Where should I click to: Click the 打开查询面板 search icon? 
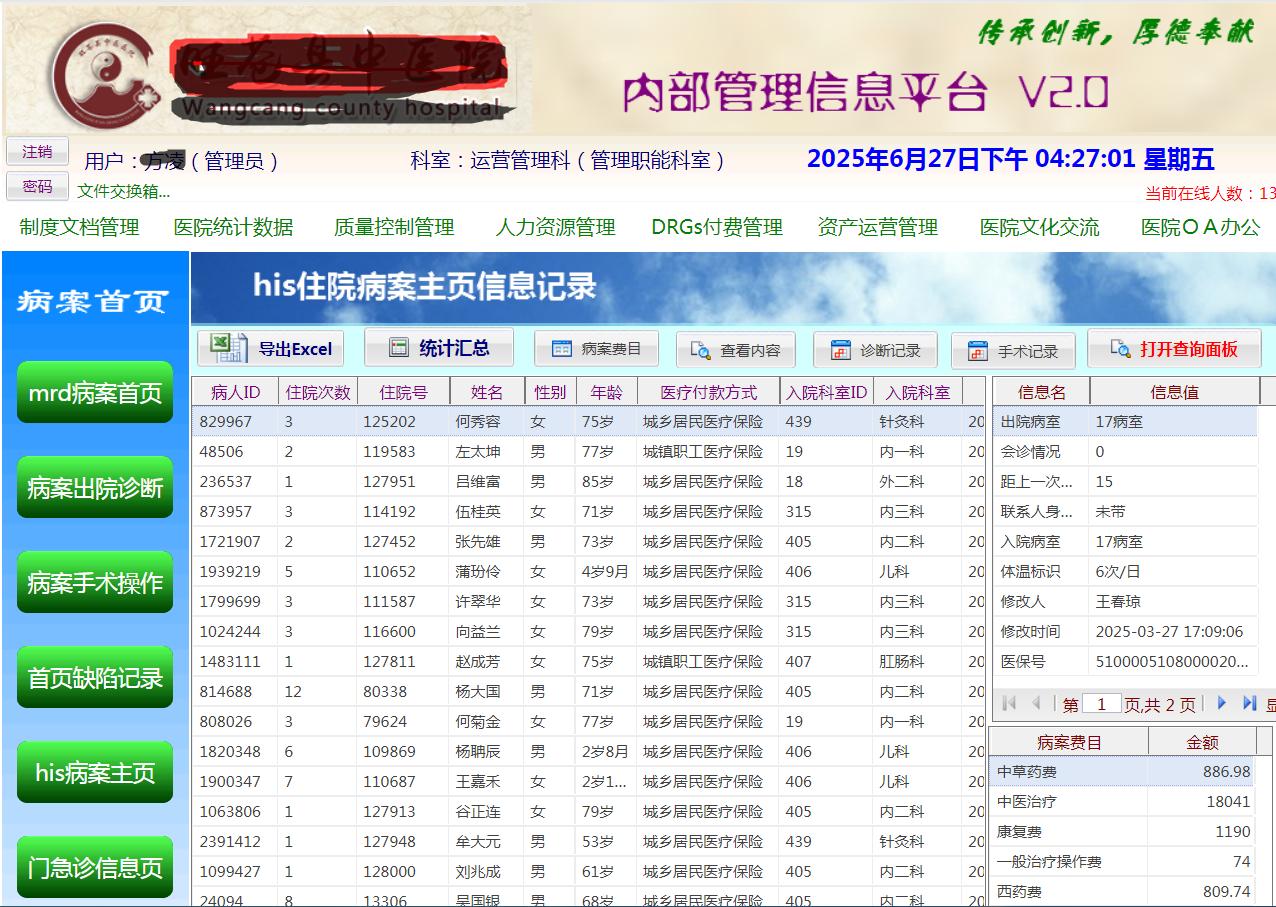pyautogui.click(x=1121, y=349)
